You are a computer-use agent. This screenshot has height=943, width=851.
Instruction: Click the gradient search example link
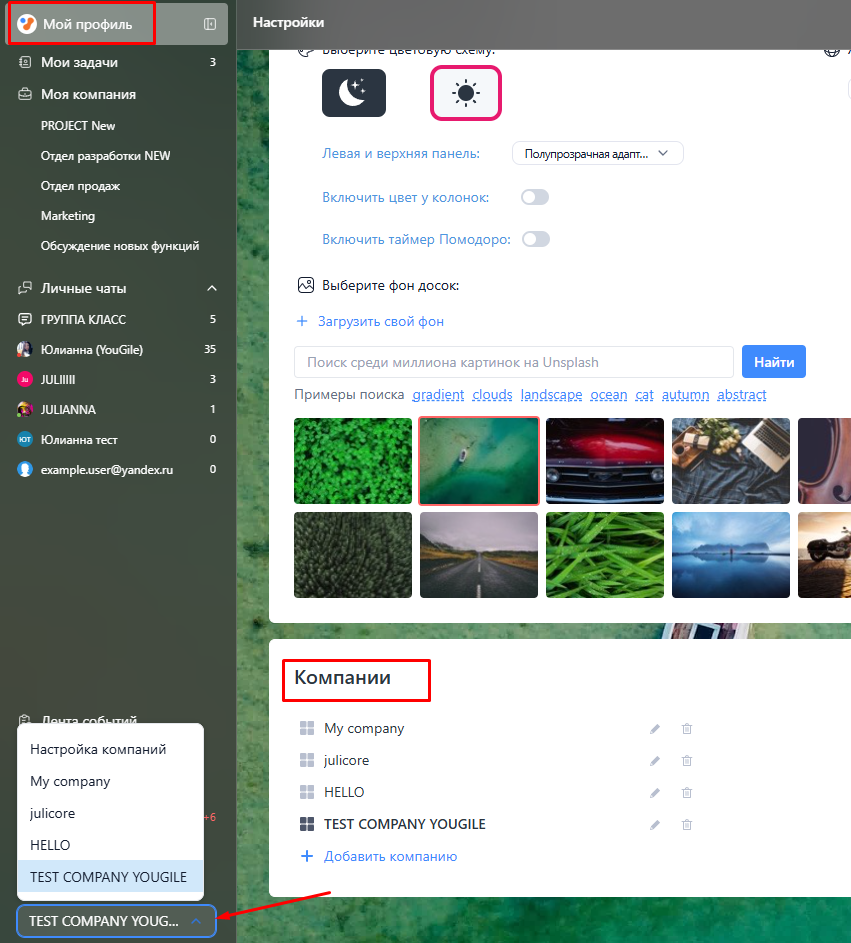tap(438, 395)
